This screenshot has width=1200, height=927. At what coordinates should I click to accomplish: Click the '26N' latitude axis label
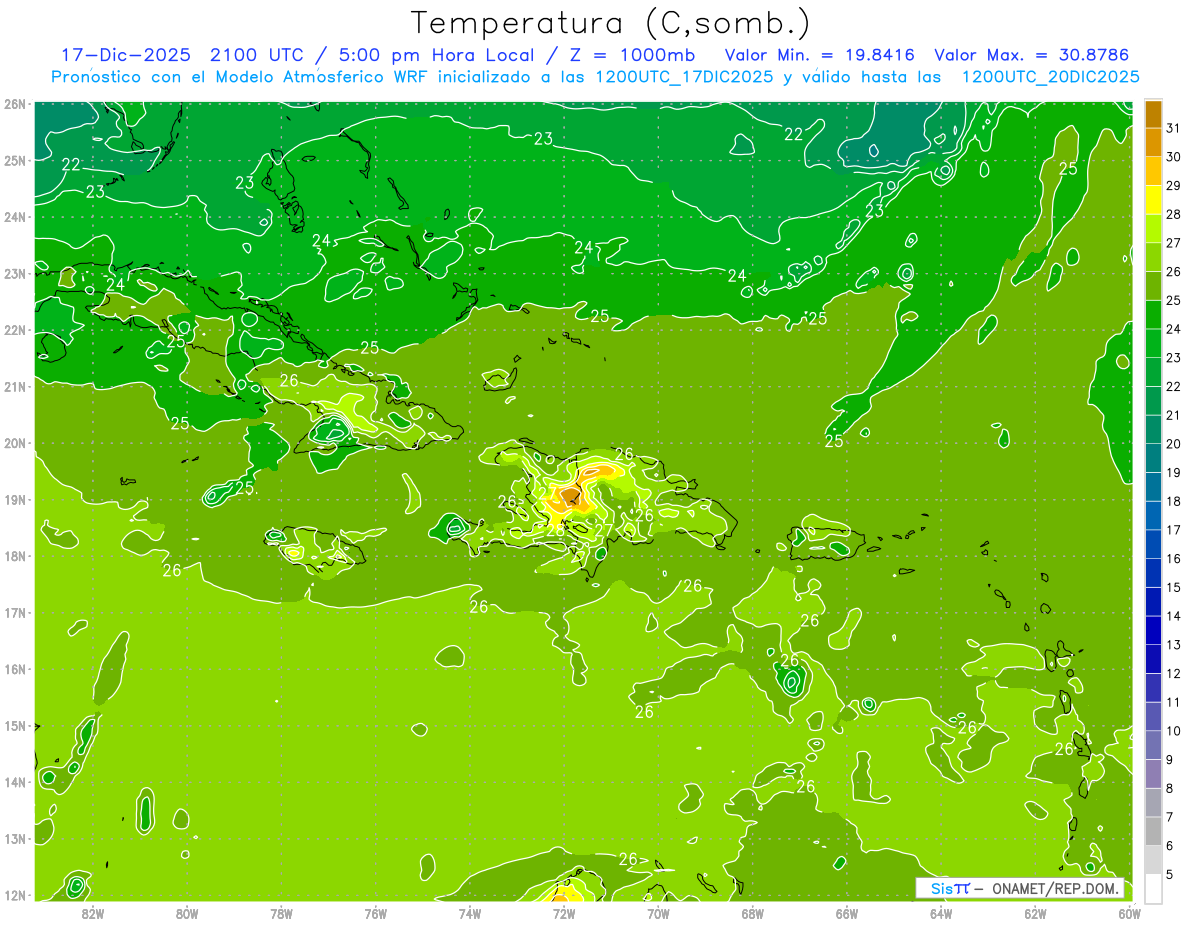point(16,104)
